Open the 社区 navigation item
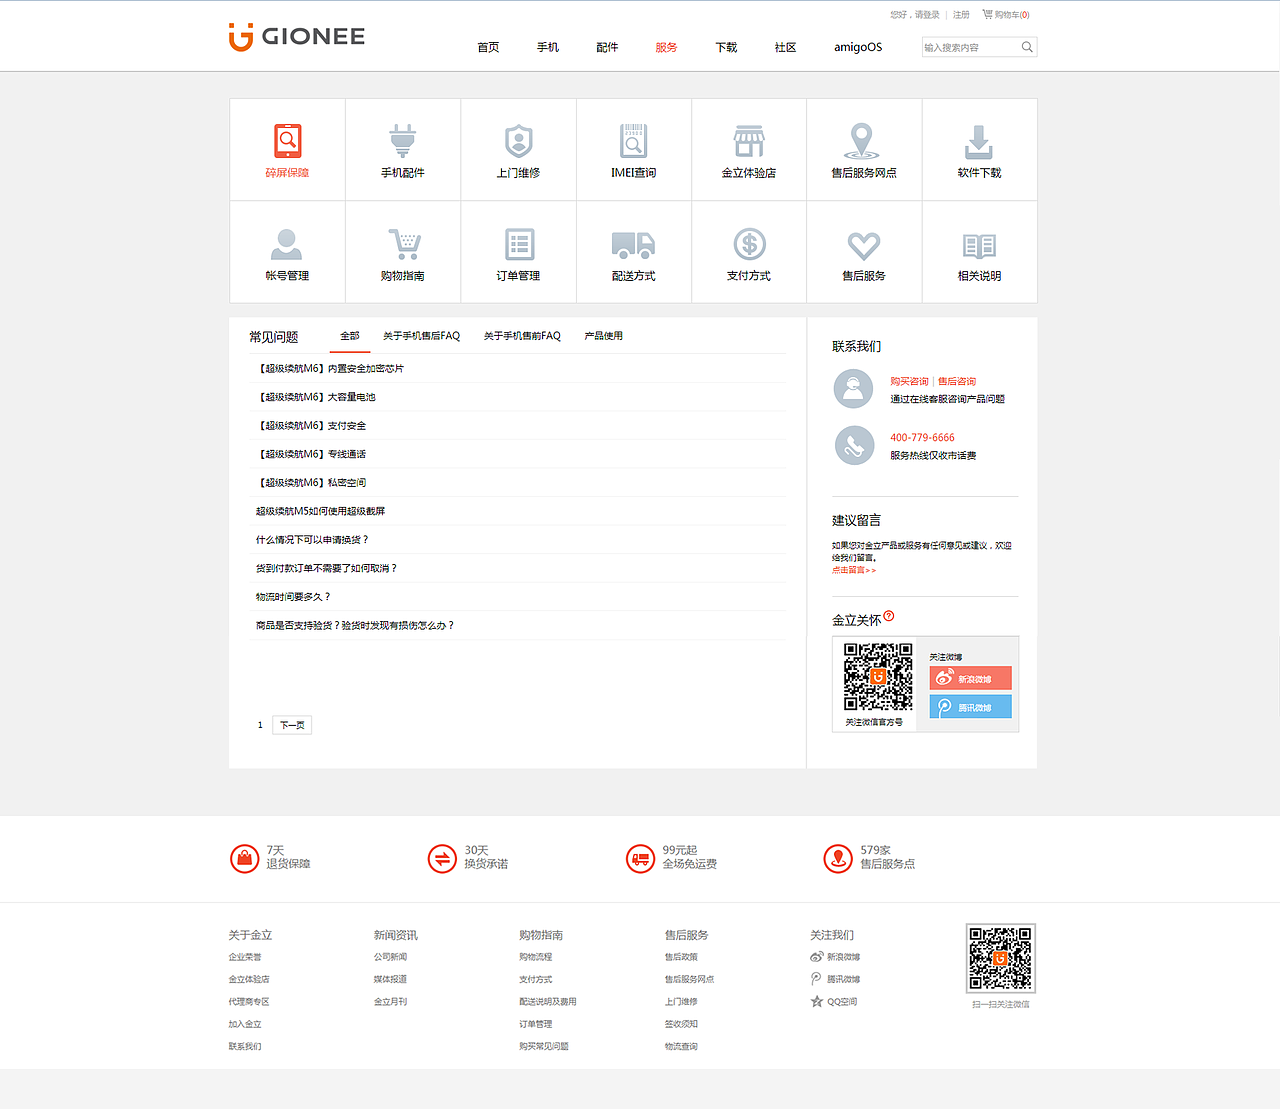Screen dimensions: 1280x1109 pos(785,47)
